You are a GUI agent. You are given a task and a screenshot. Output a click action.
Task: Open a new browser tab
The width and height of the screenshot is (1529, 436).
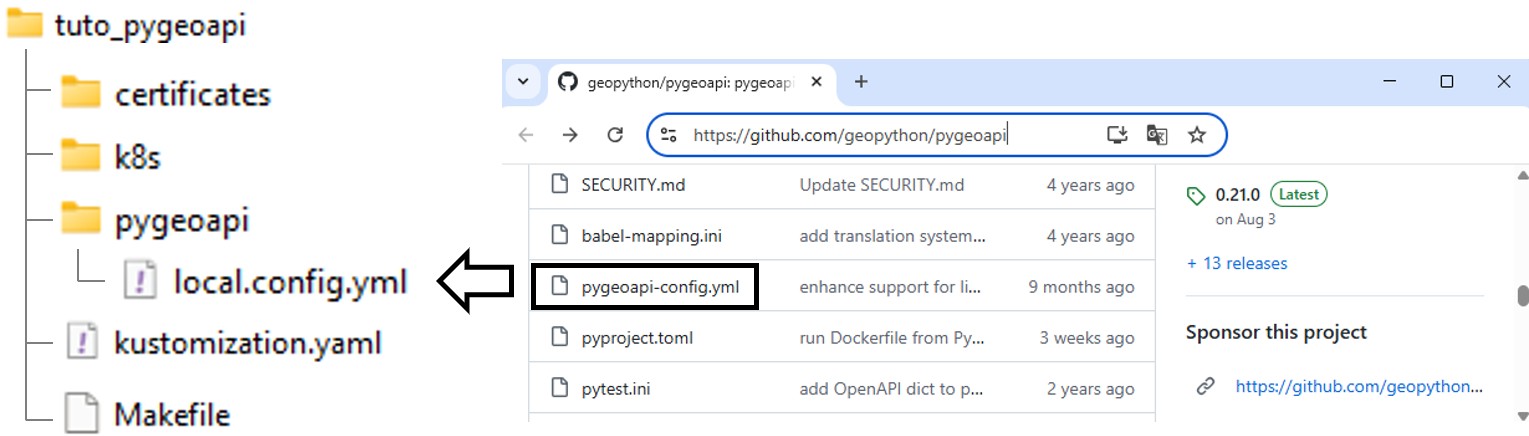[x=860, y=82]
